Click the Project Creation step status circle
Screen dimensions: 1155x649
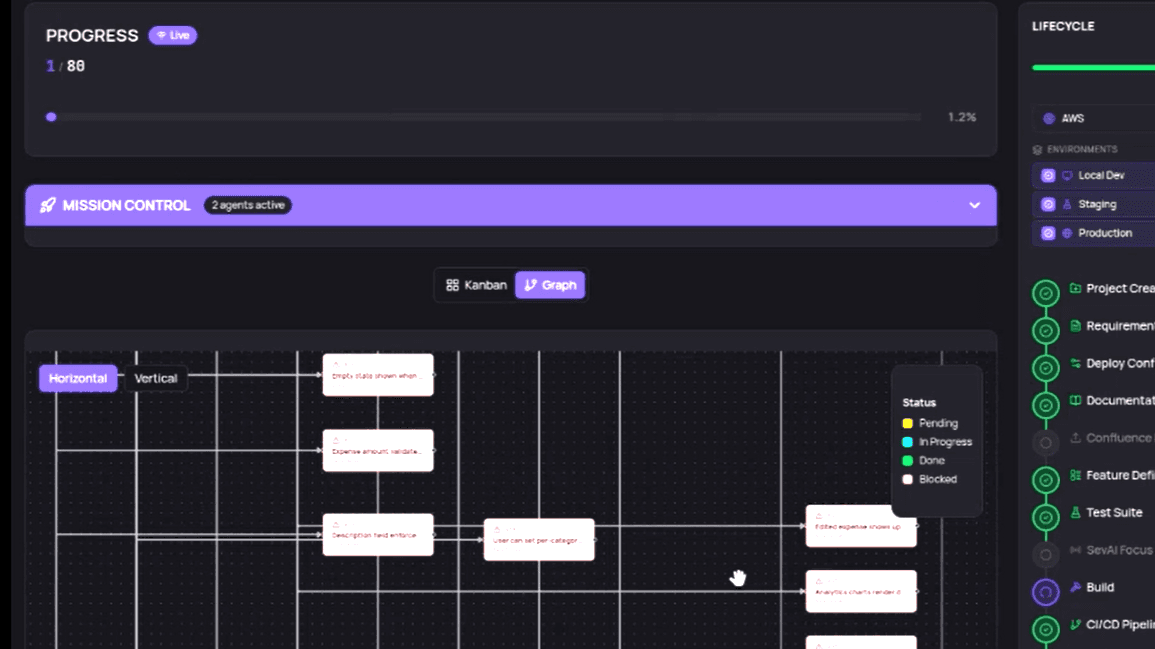[x=1045, y=293]
